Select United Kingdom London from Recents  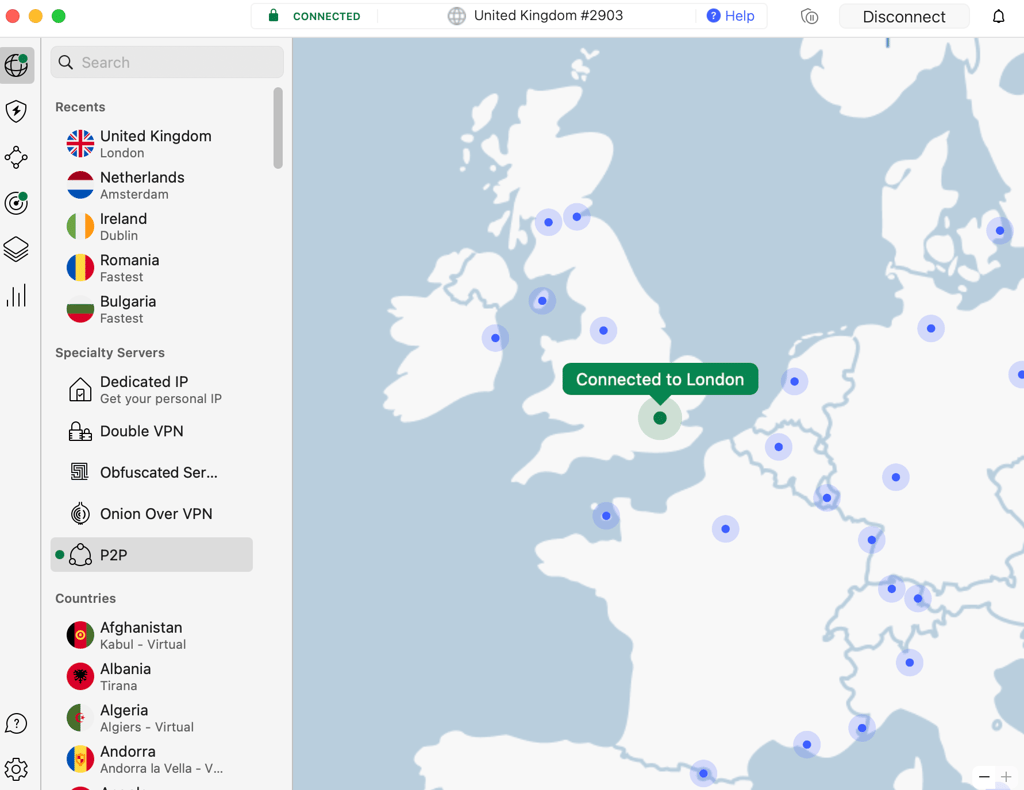click(152, 144)
